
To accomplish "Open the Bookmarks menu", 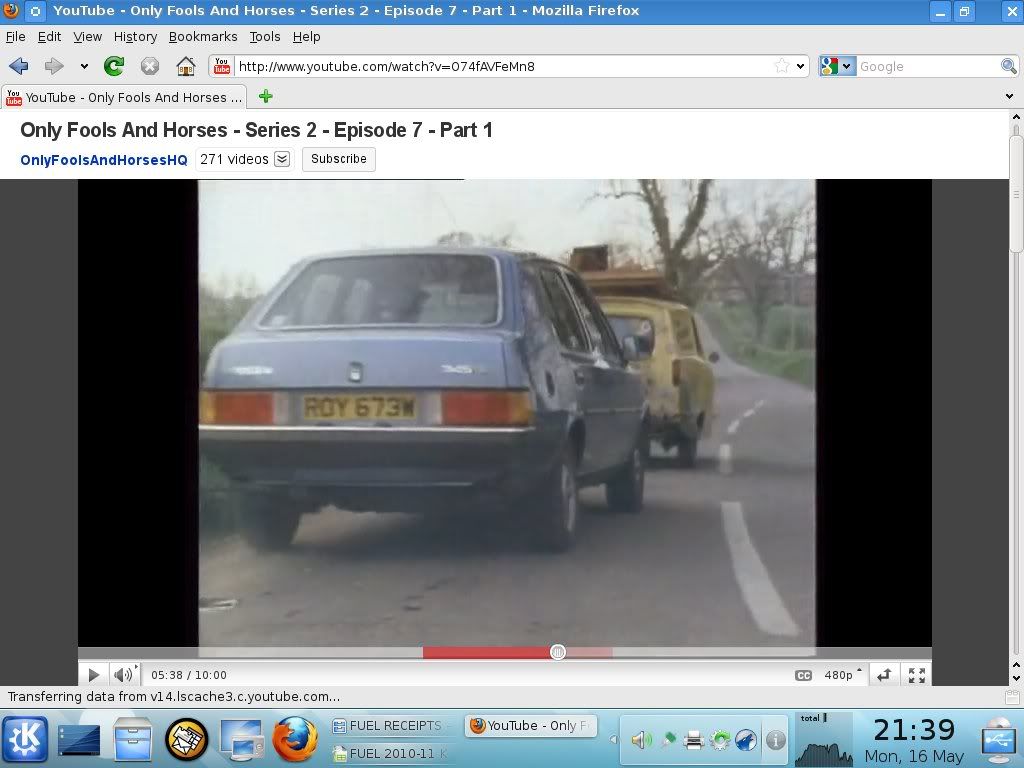I will pos(203,37).
